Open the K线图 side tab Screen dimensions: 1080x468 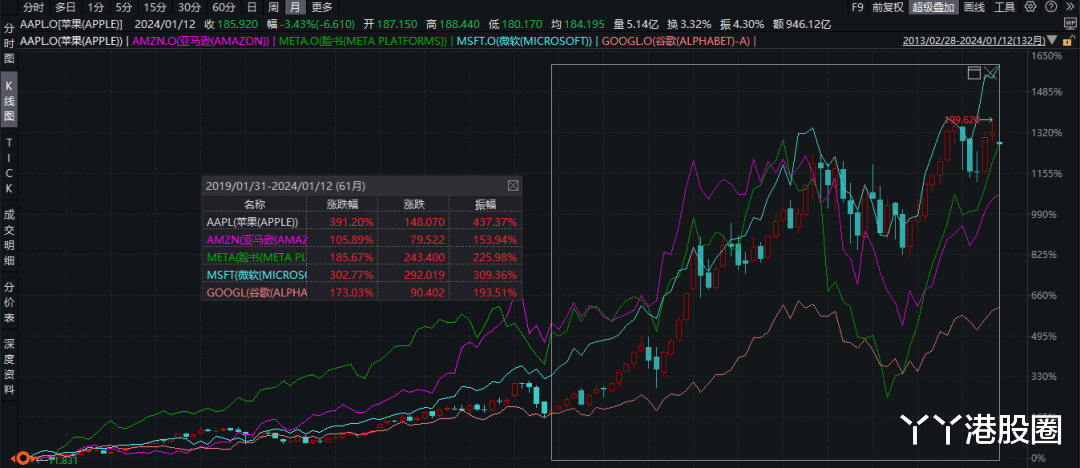[9, 100]
